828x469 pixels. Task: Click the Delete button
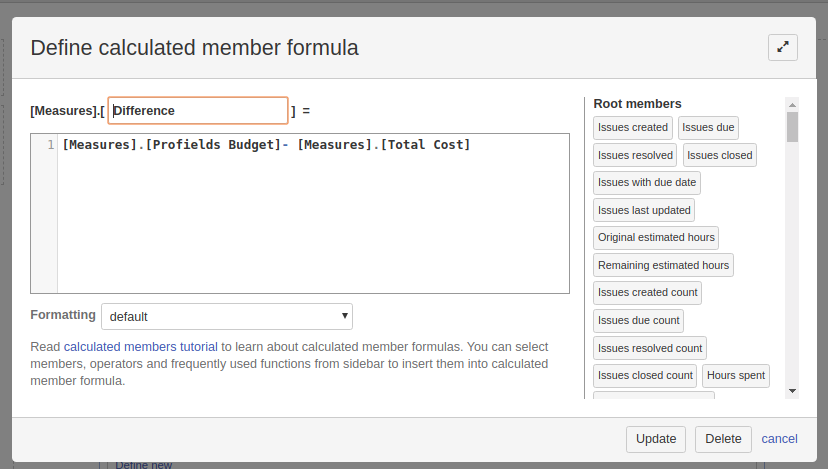pos(723,439)
